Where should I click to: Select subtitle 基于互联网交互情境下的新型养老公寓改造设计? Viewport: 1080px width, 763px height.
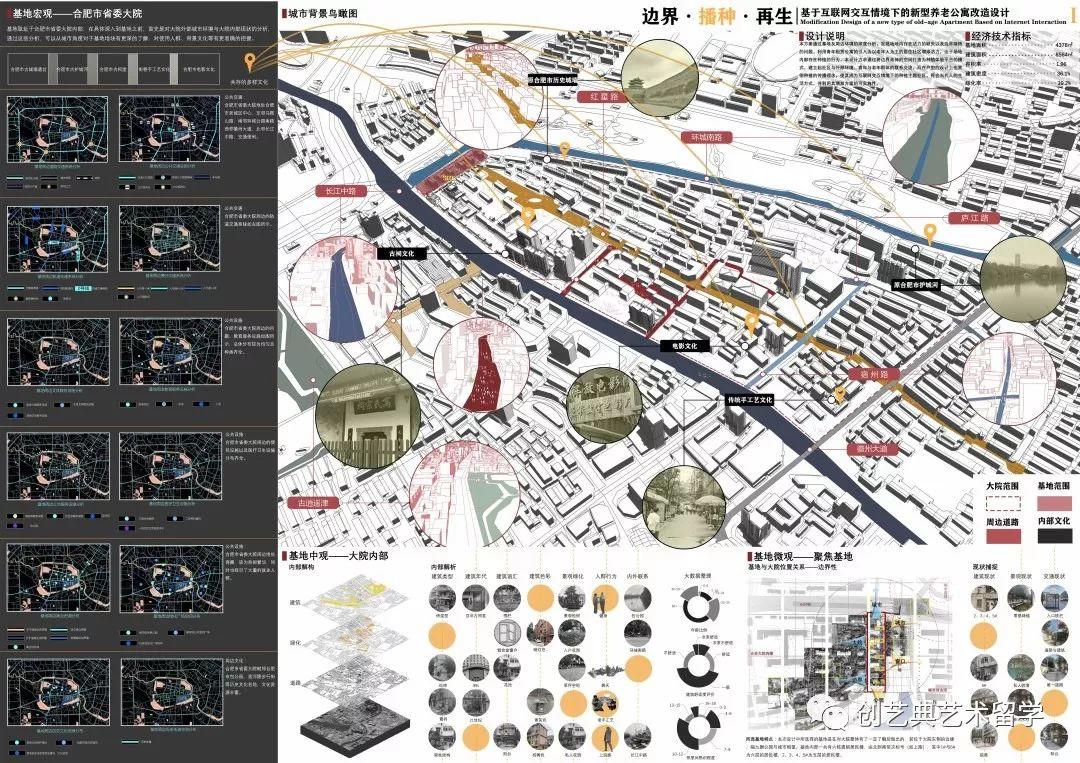(904, 12)
